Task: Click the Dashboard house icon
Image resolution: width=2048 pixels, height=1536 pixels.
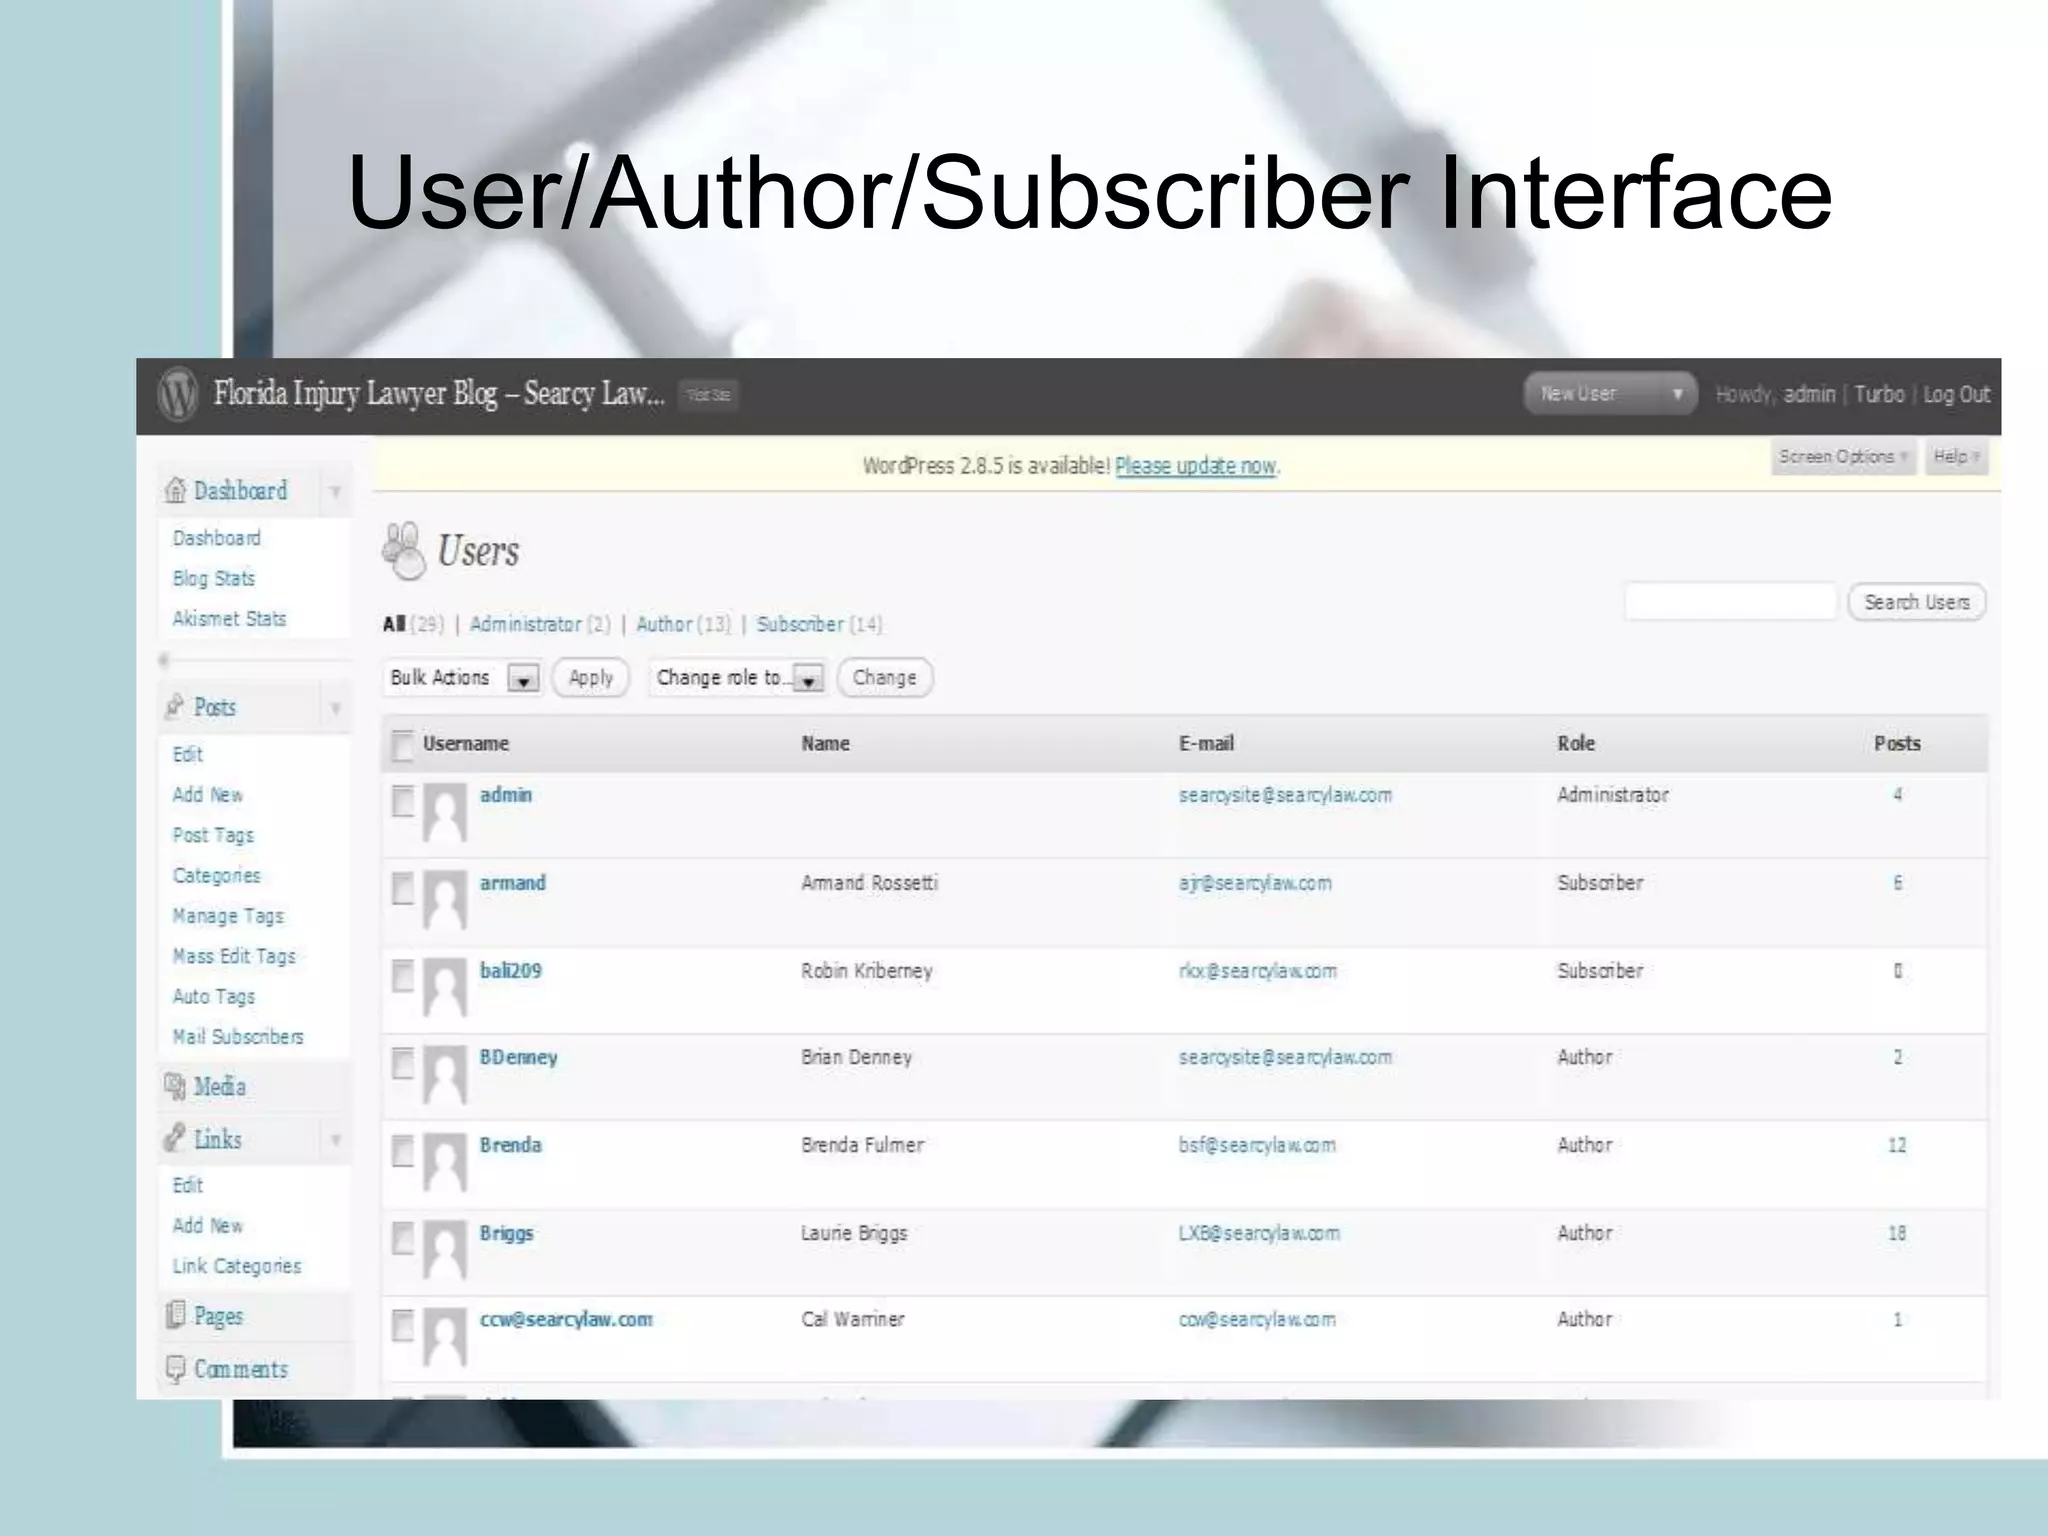Action: pyautogui.click(x=176, y=490)
